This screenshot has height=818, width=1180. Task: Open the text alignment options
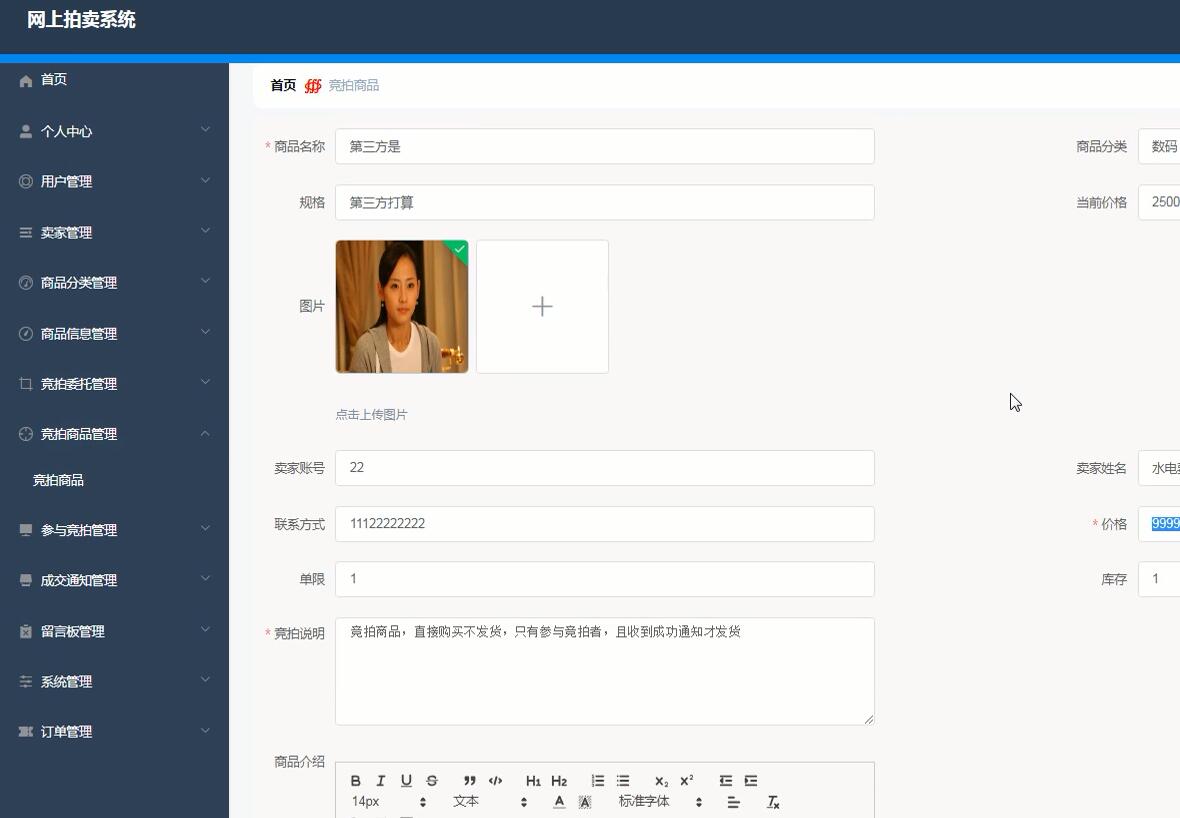tap(734, 802)
